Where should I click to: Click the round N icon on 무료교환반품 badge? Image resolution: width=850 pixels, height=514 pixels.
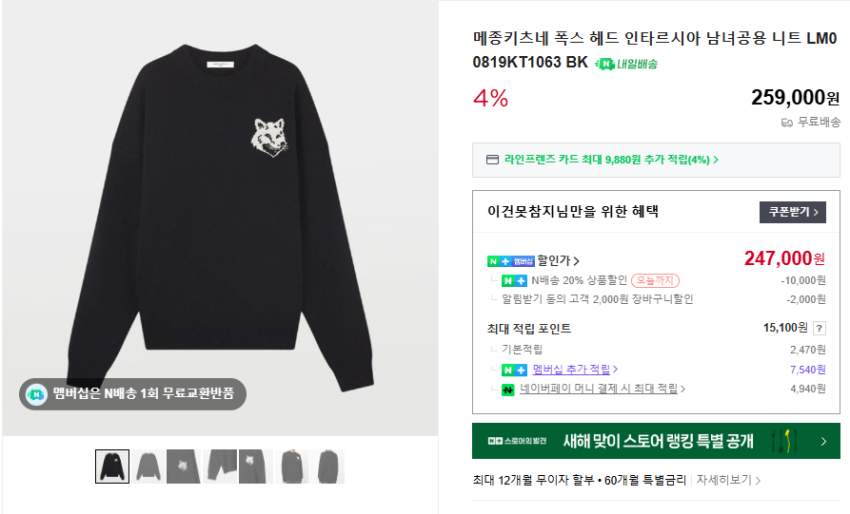[36, 394]
